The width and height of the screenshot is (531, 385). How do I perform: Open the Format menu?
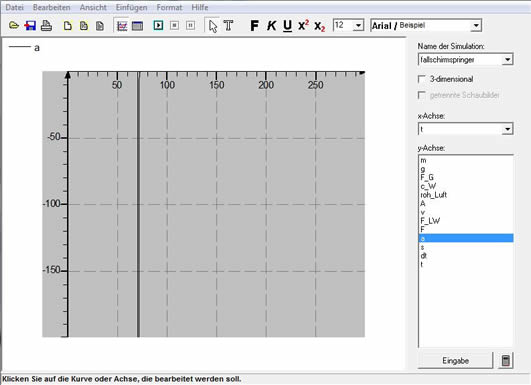coord(169,7)
